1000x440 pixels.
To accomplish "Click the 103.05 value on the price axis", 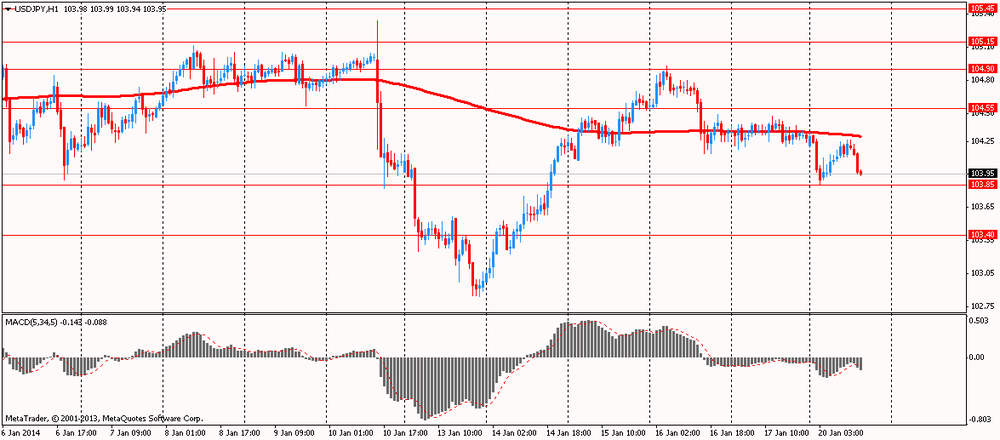I will (x=983, y=273).
